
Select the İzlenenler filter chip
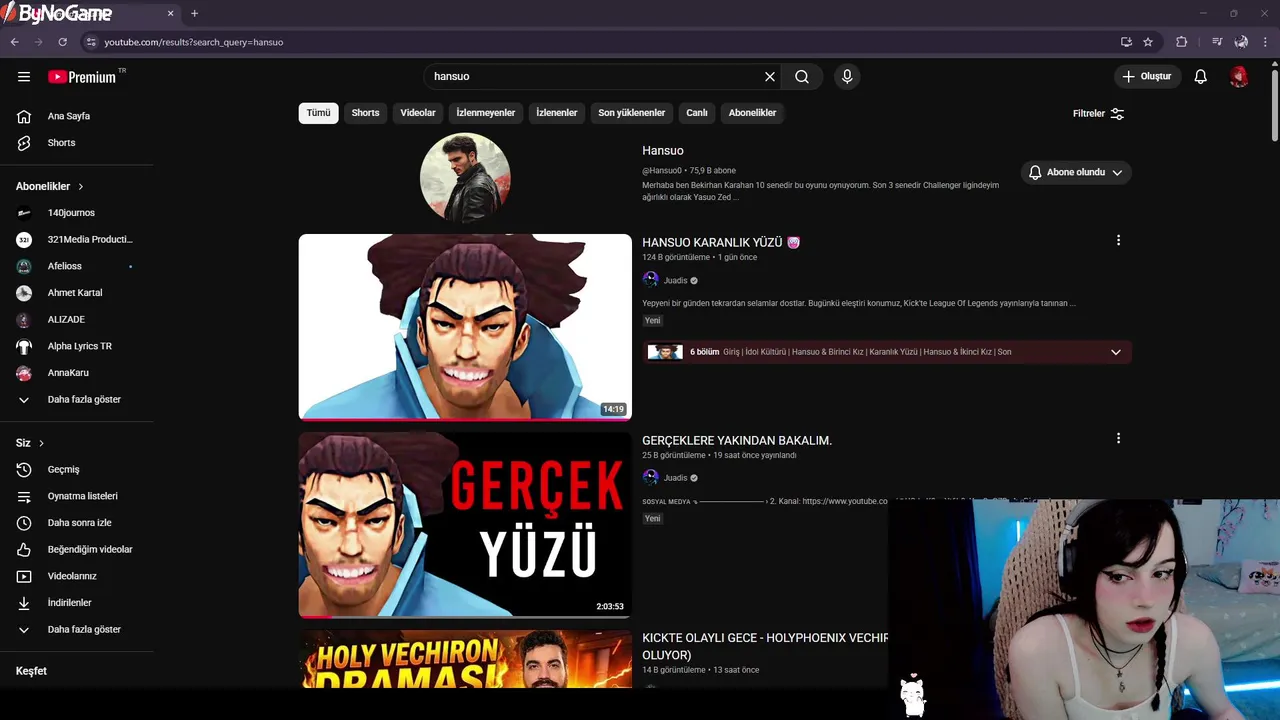[557, 113]
